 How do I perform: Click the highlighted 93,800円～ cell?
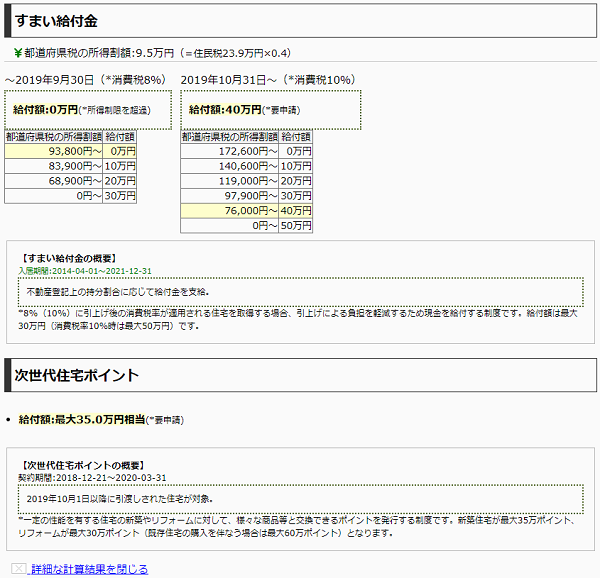coord(54,151)
